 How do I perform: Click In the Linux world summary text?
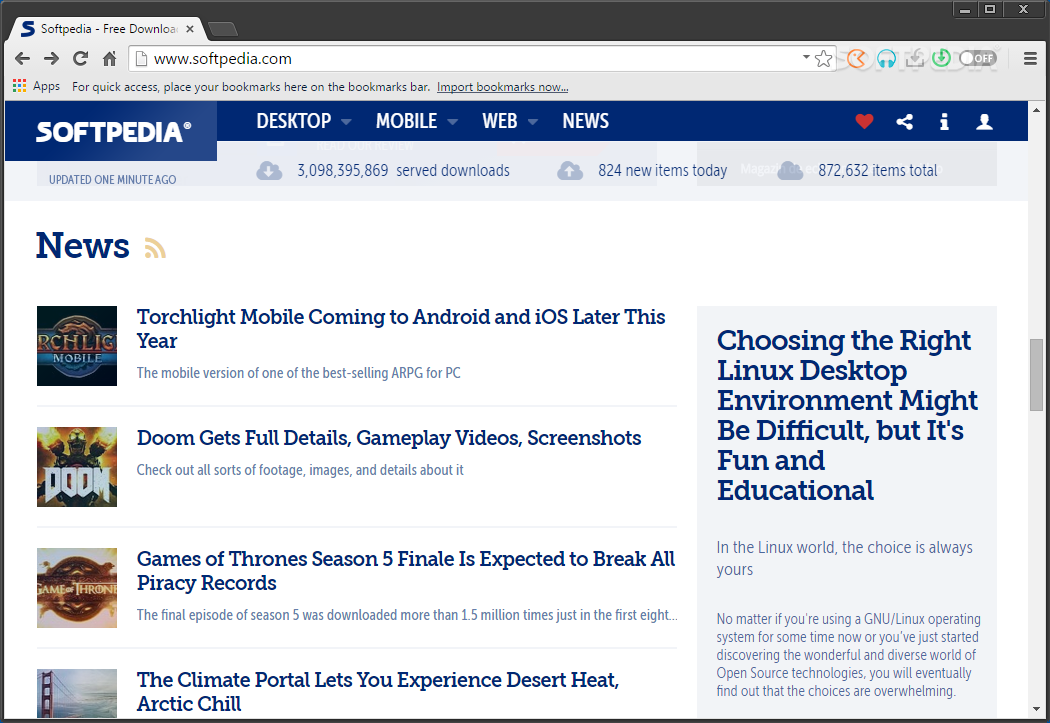(x=844, y=558)
